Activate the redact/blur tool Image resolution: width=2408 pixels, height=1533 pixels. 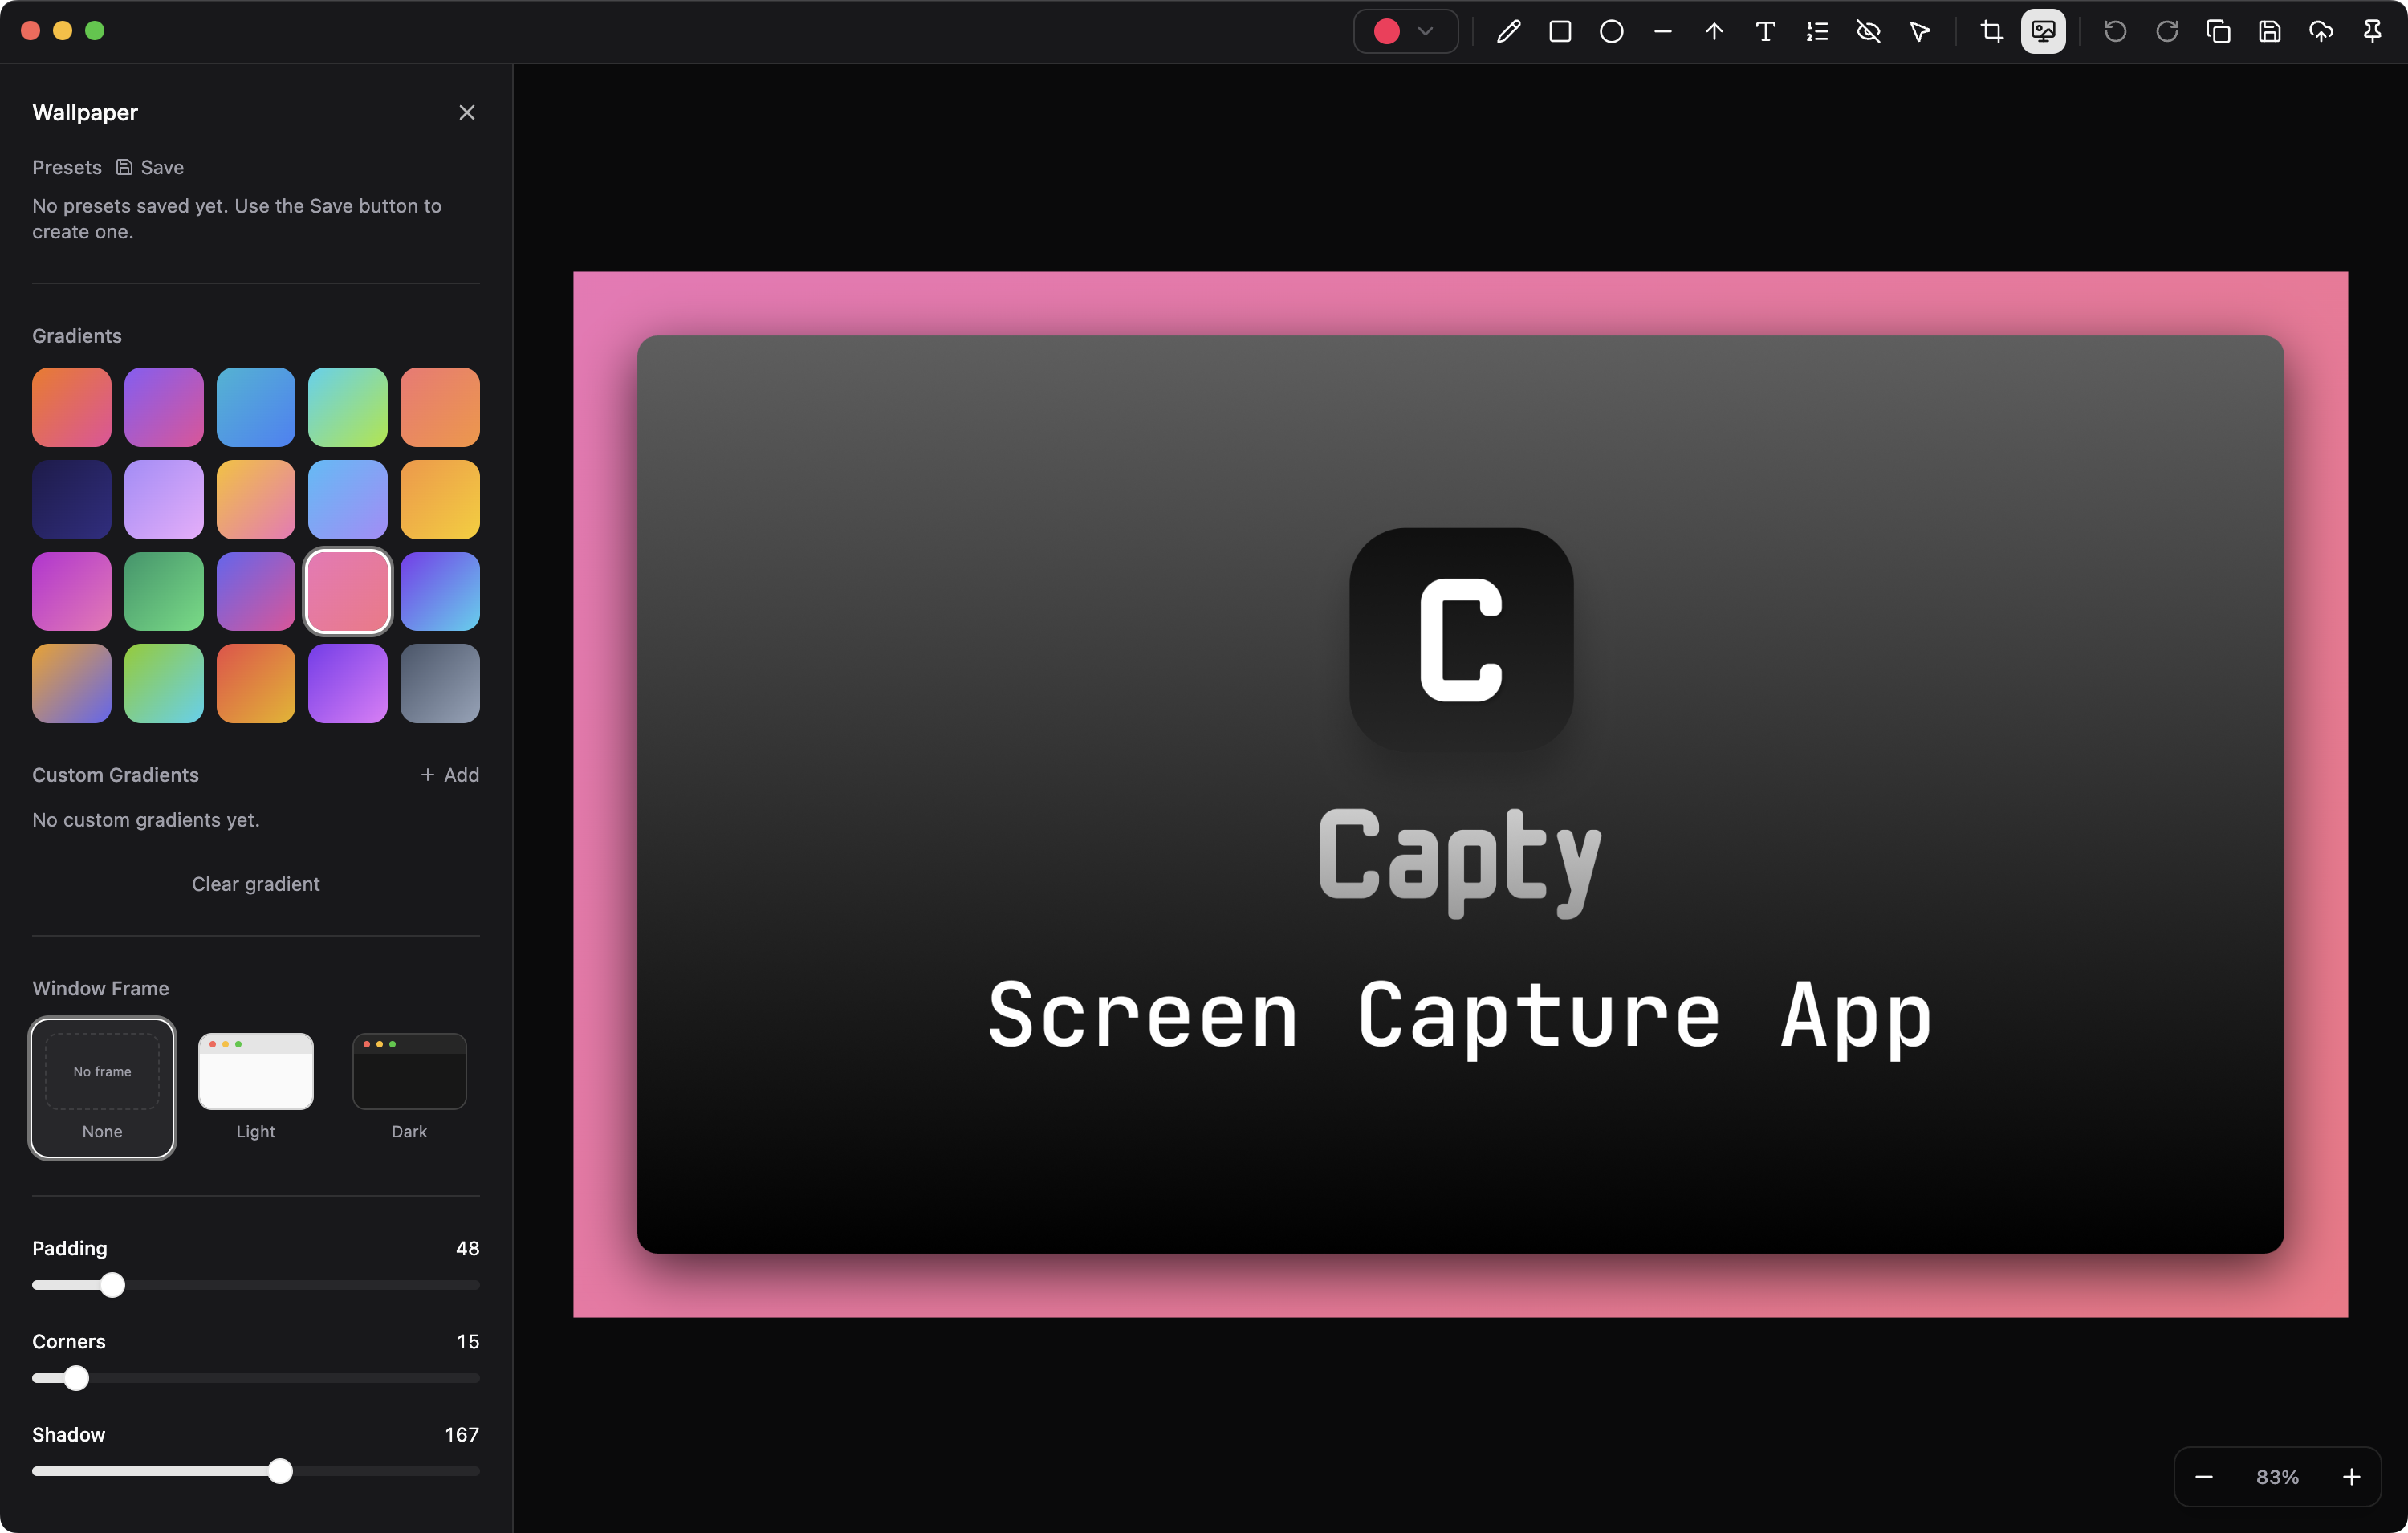coord(1868,31)
